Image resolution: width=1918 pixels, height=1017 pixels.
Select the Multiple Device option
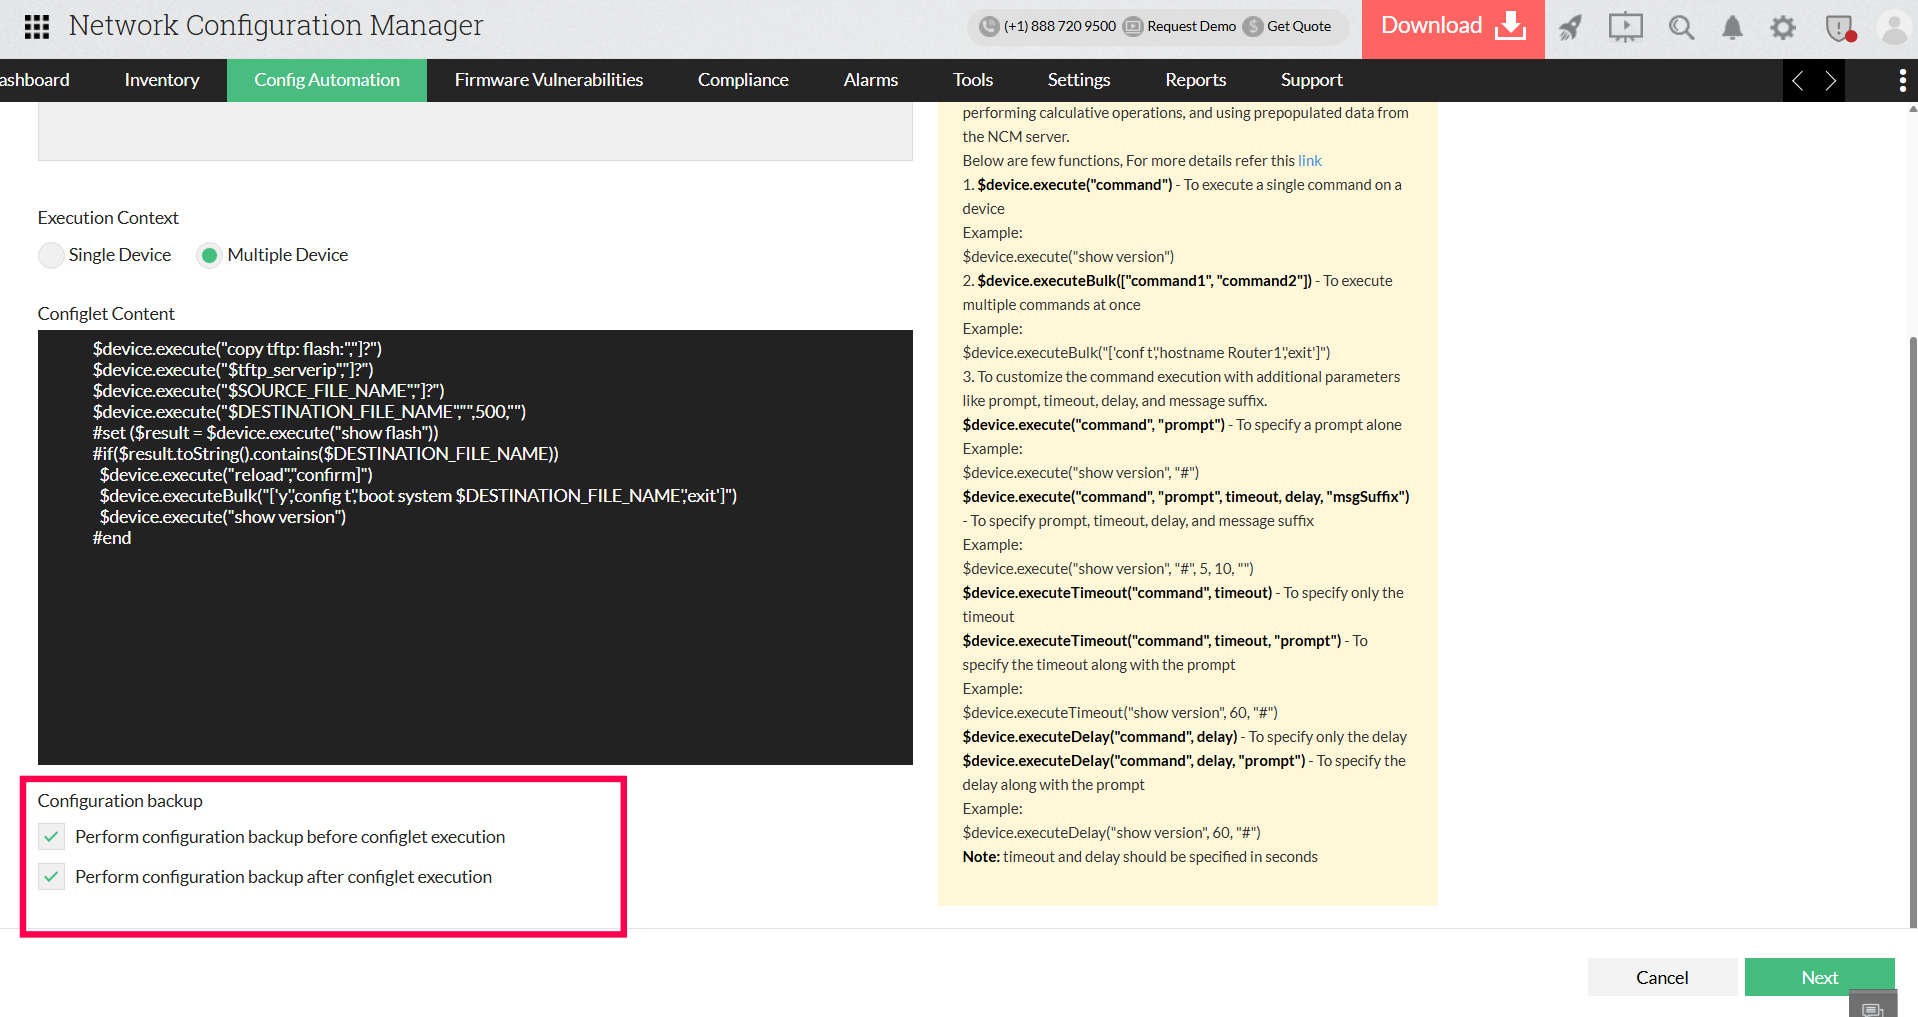click(210, 255)
